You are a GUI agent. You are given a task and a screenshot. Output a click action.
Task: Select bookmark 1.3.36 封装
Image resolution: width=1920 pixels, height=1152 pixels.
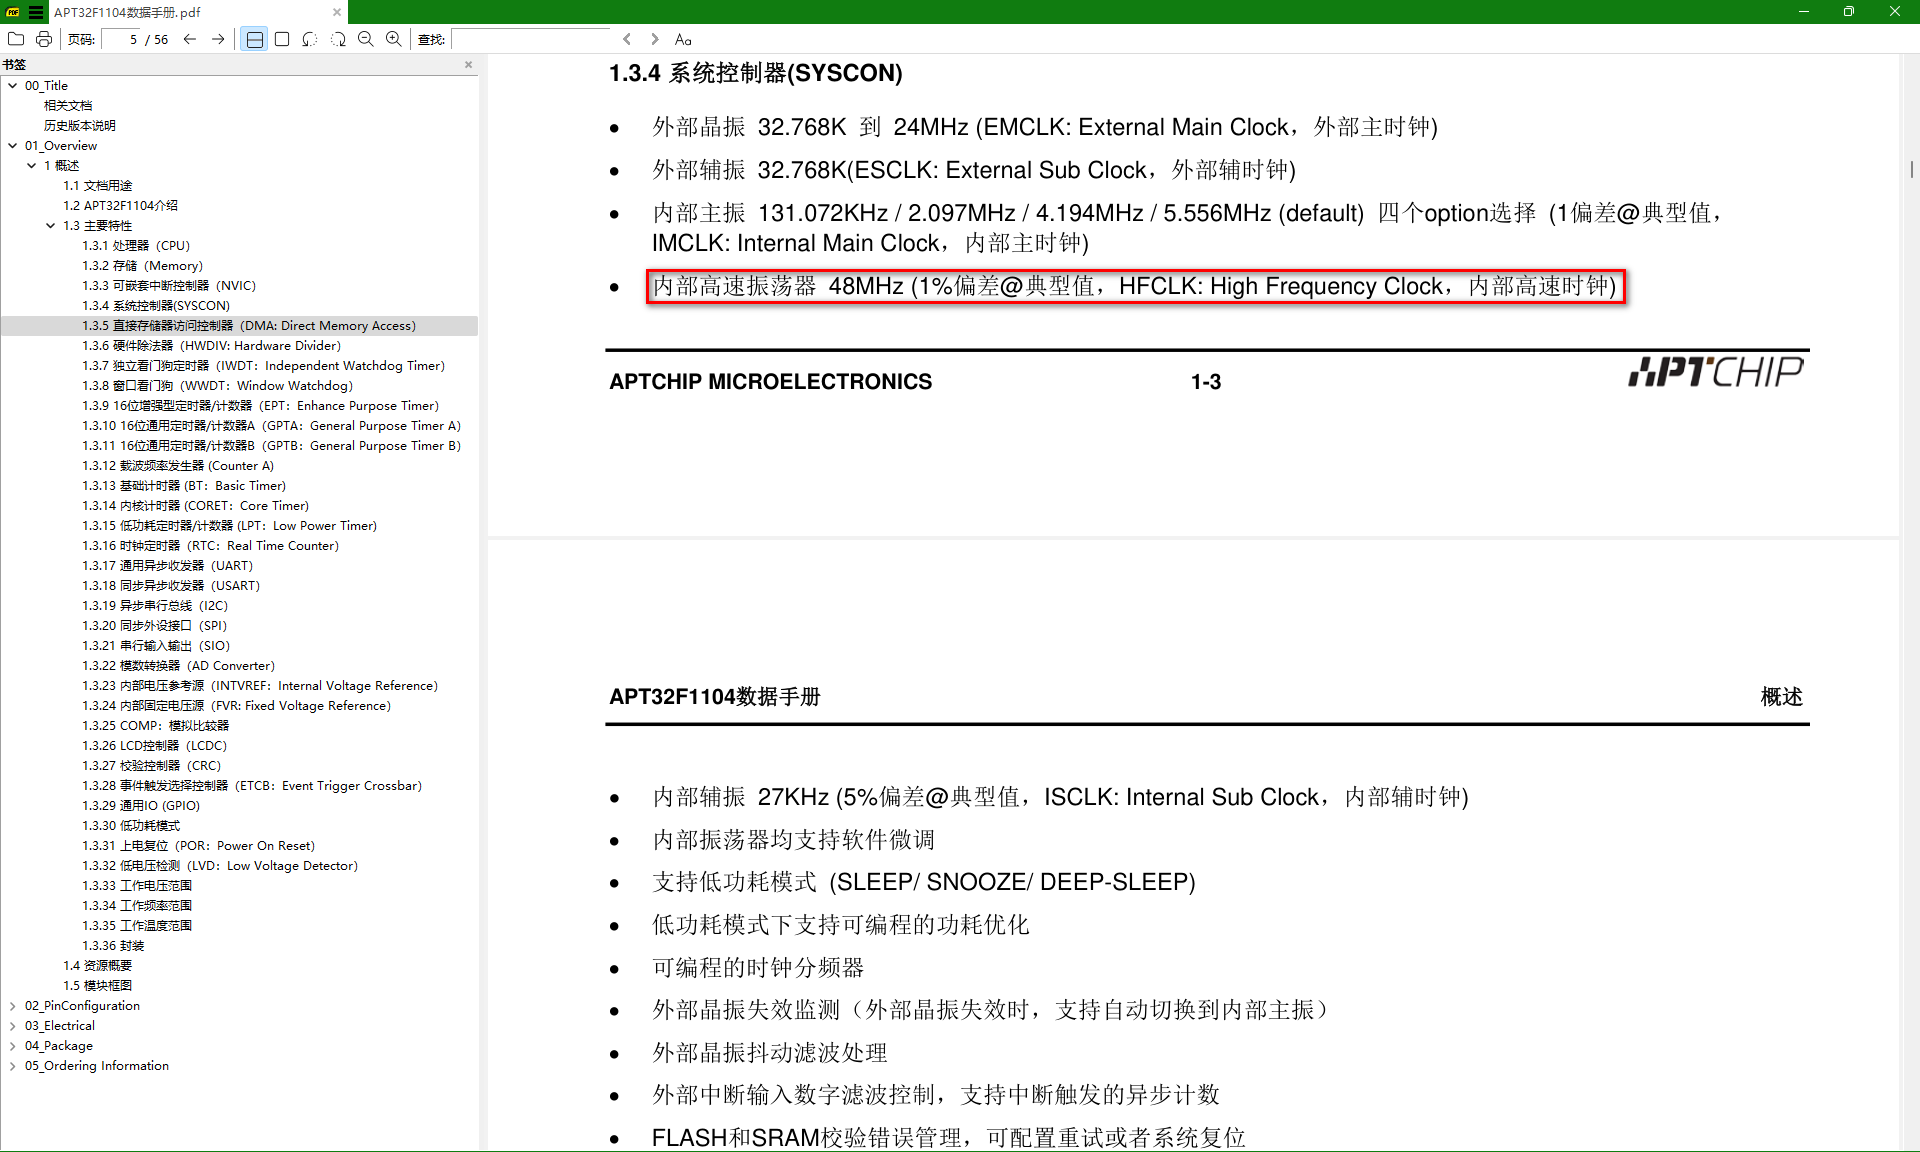point(113,946)
